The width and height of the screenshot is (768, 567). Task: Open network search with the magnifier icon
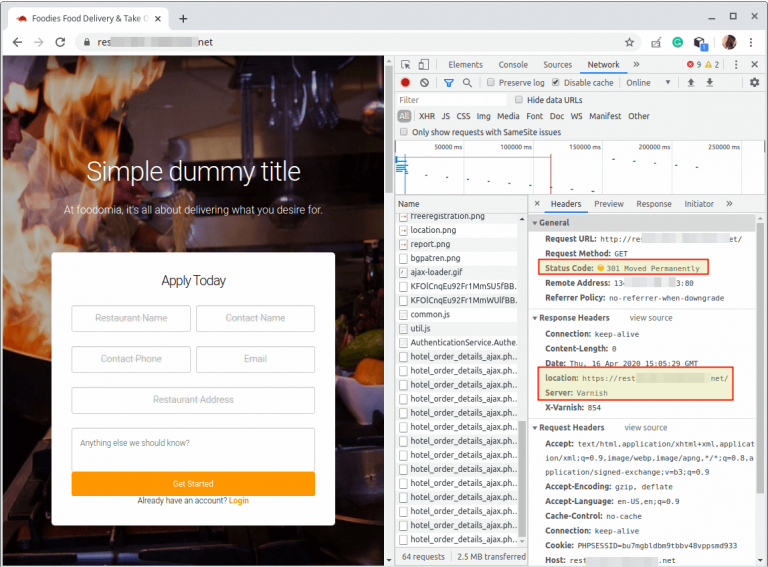pos(467,83)
